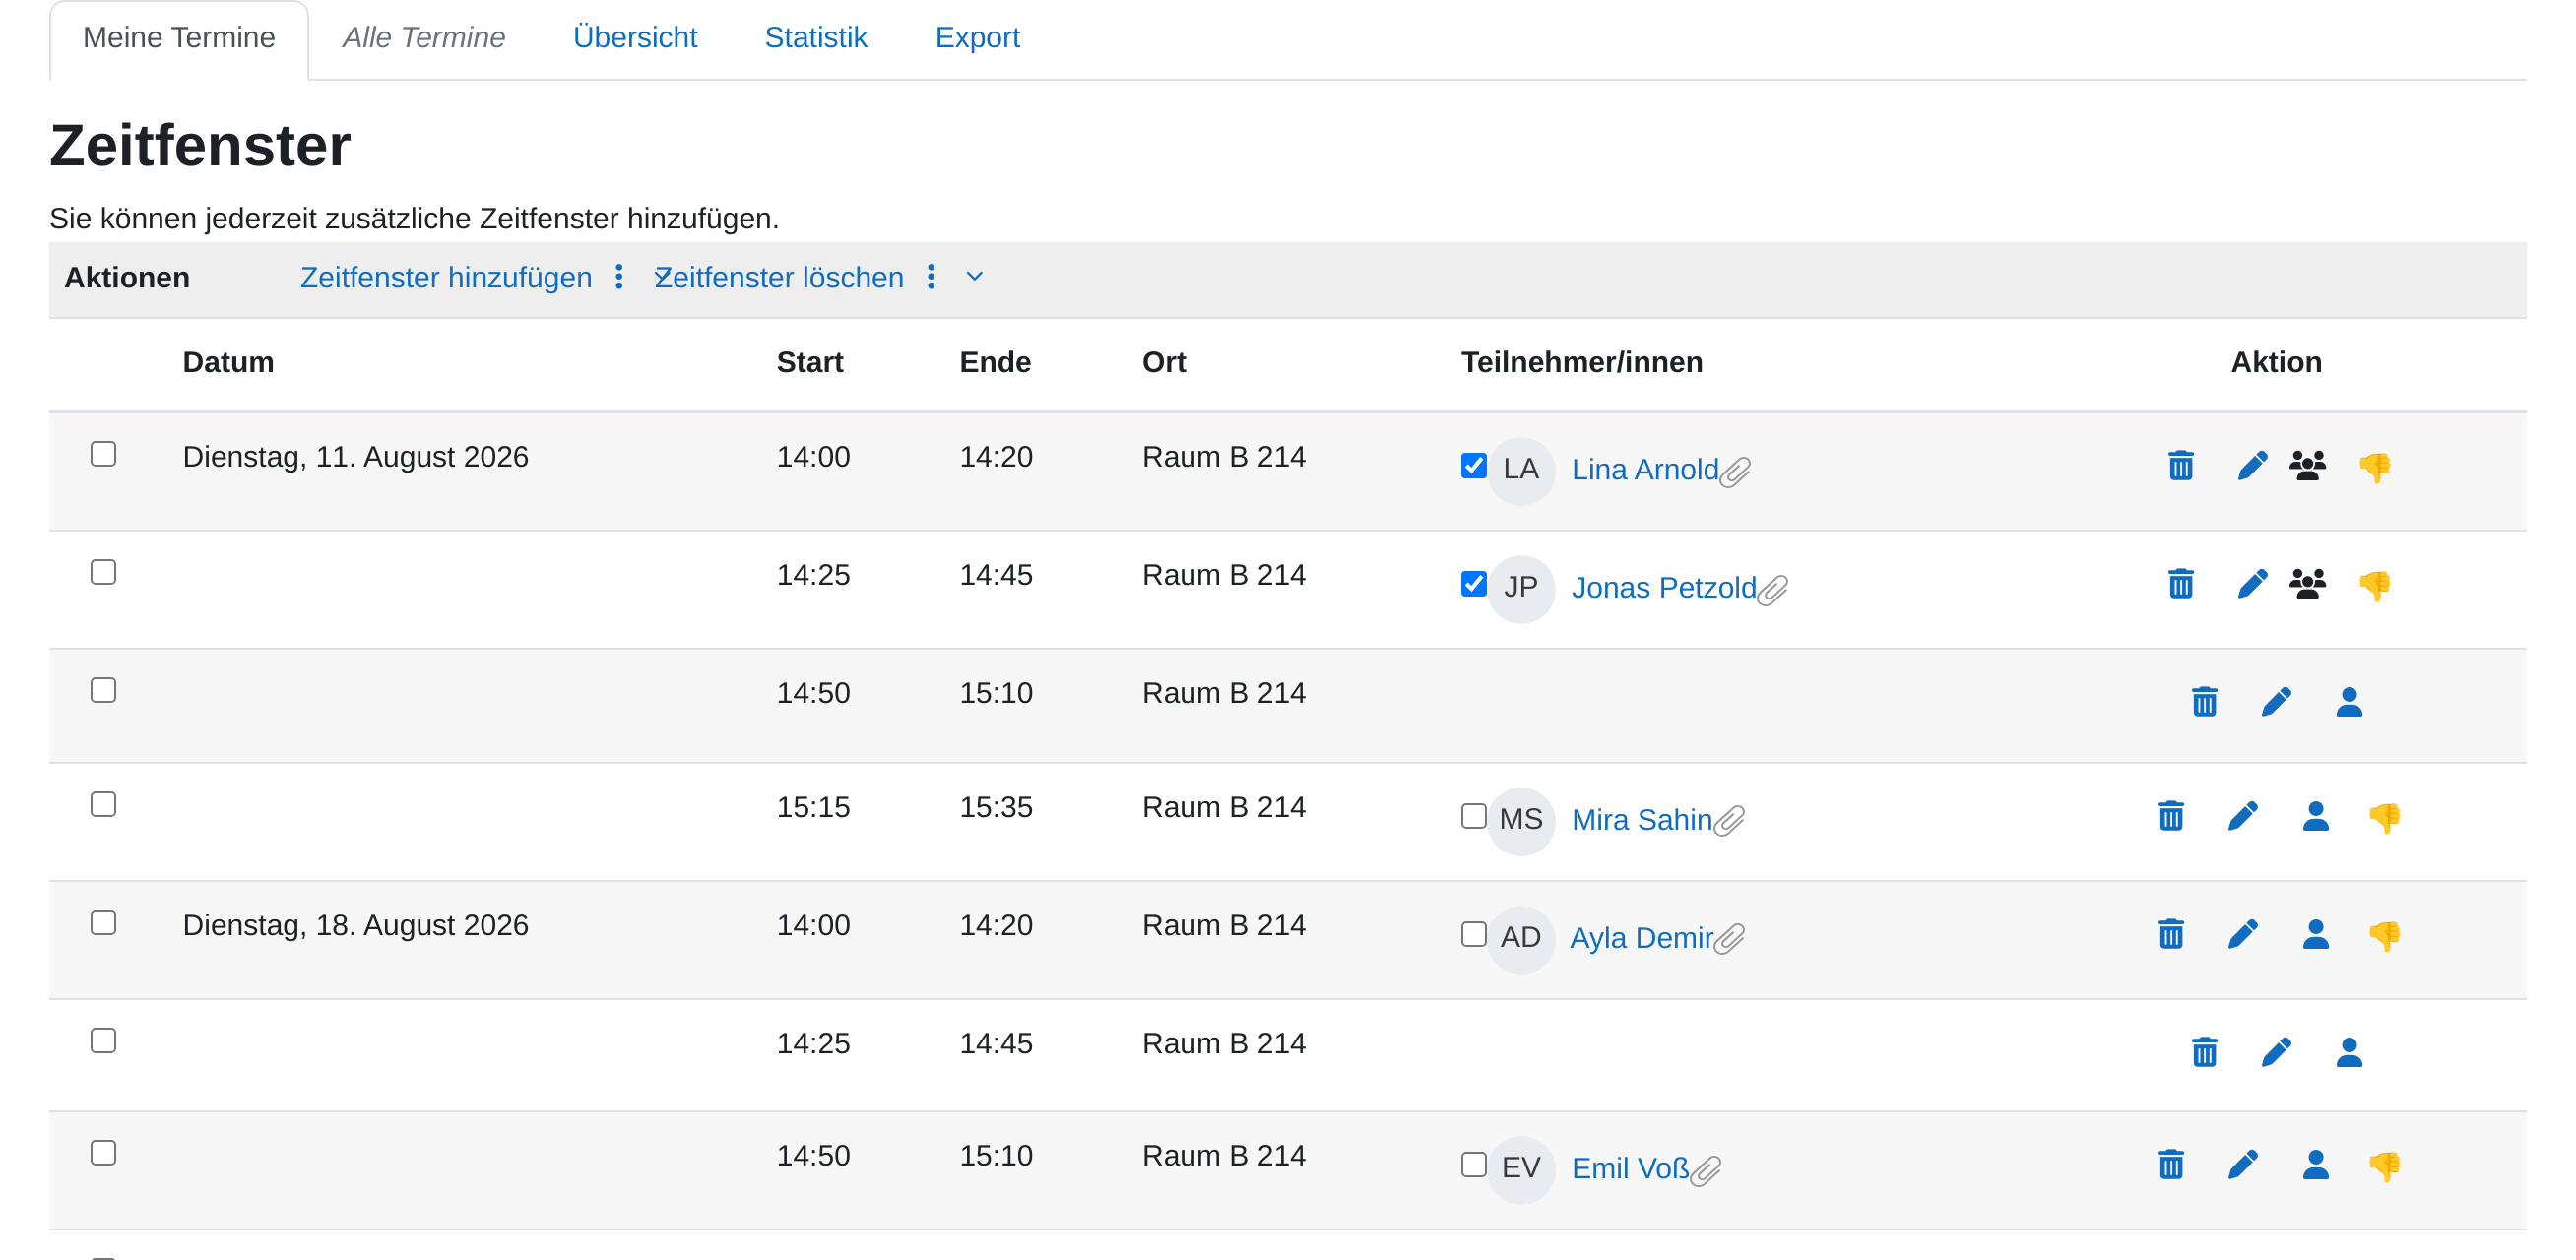Select row checkbox for empty 14:50 slot on 11. August
The width and height of the screenshot is (2576, 1260).
(103, 690)
